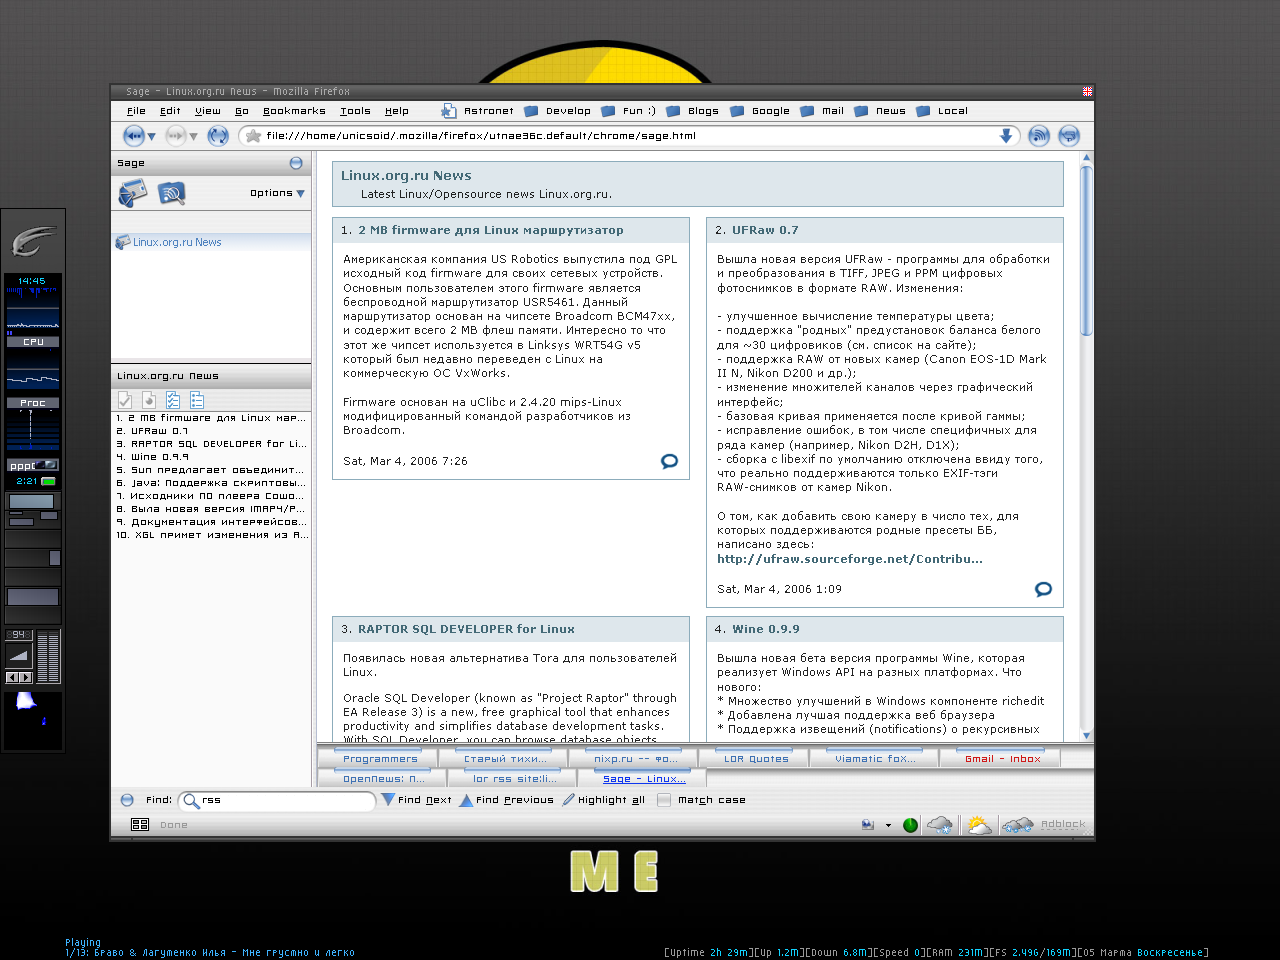Expand the Fun :) bookmarks folder
Screen dimensions: 1280x960
pyautogui.click(x=629, y=111)
